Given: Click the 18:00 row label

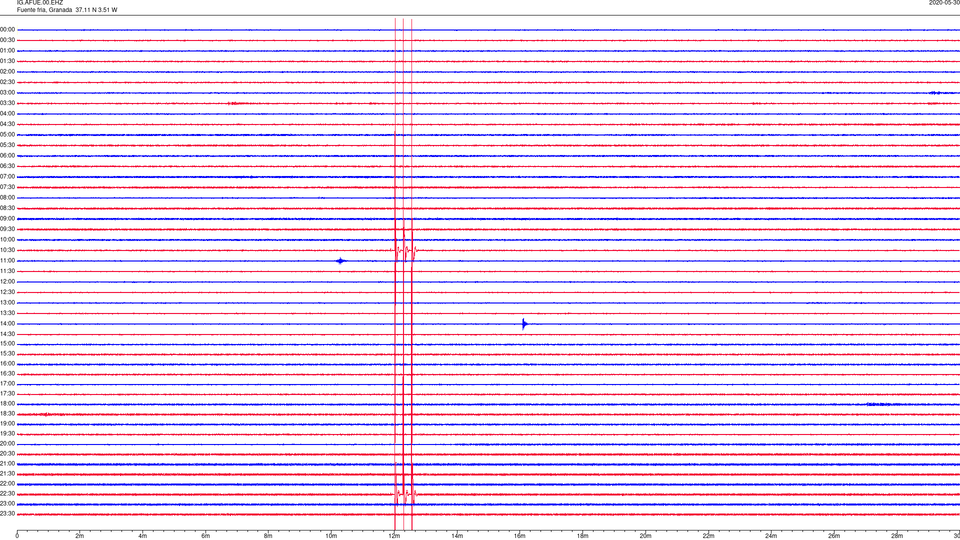Looking at the screenshot, I should [x=7, y=404].
